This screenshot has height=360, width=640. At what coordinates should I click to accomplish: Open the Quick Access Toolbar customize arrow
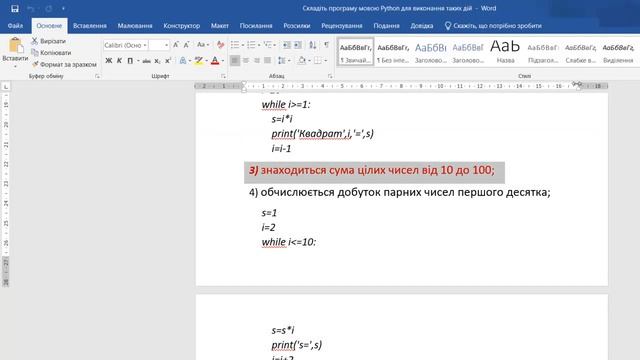tap(63, 9)
